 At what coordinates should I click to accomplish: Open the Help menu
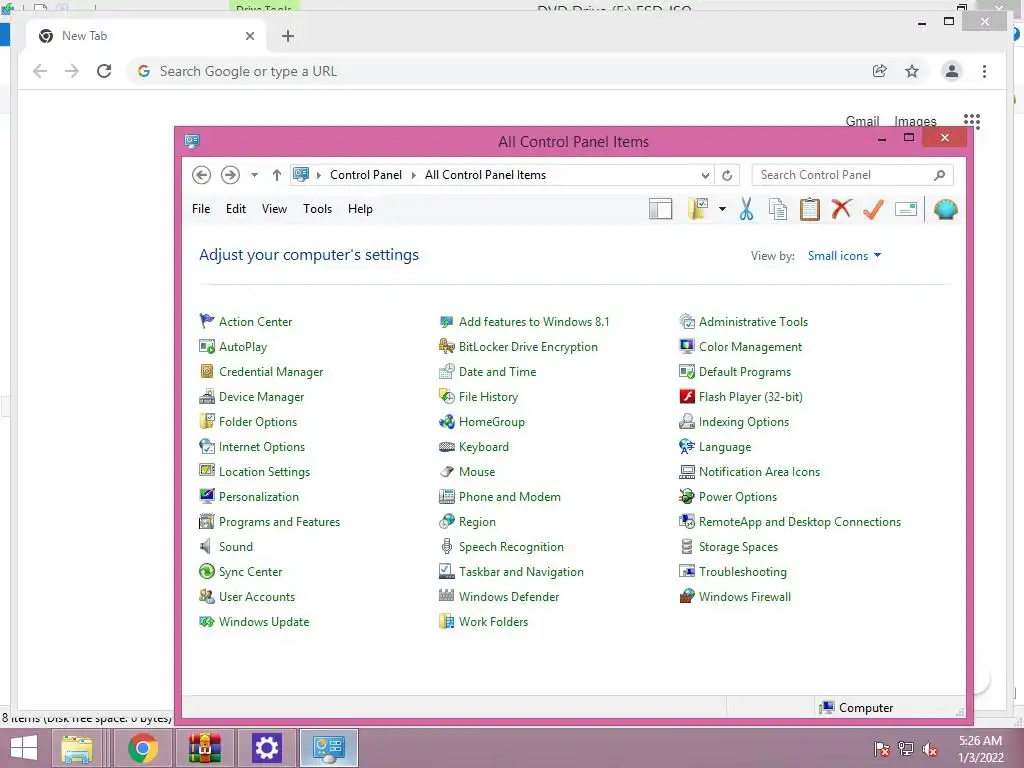[x=360, y=209]
